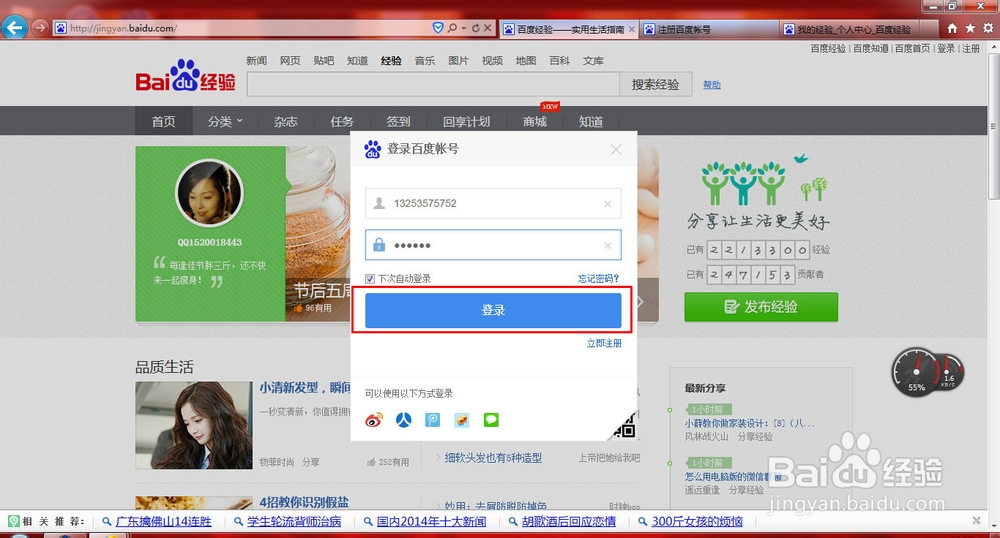Click the 忘记密码? link

(x=598, y=279)
